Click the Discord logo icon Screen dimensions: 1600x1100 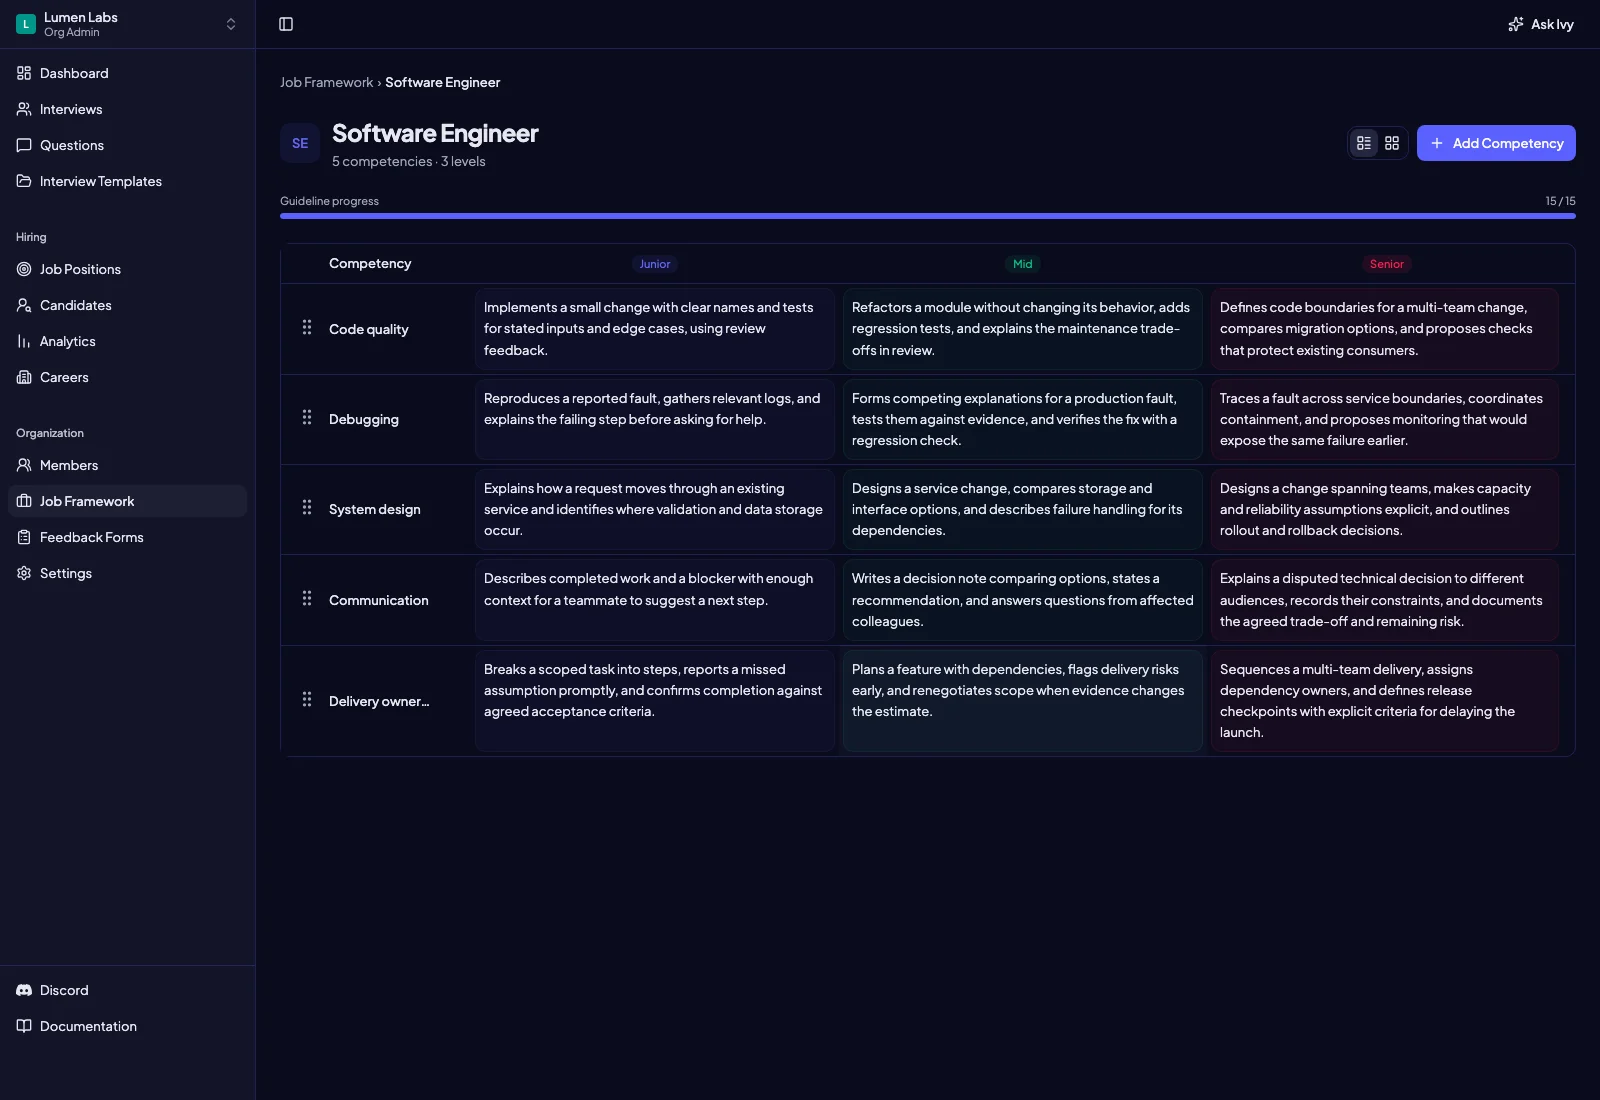(x=24, y=990)
